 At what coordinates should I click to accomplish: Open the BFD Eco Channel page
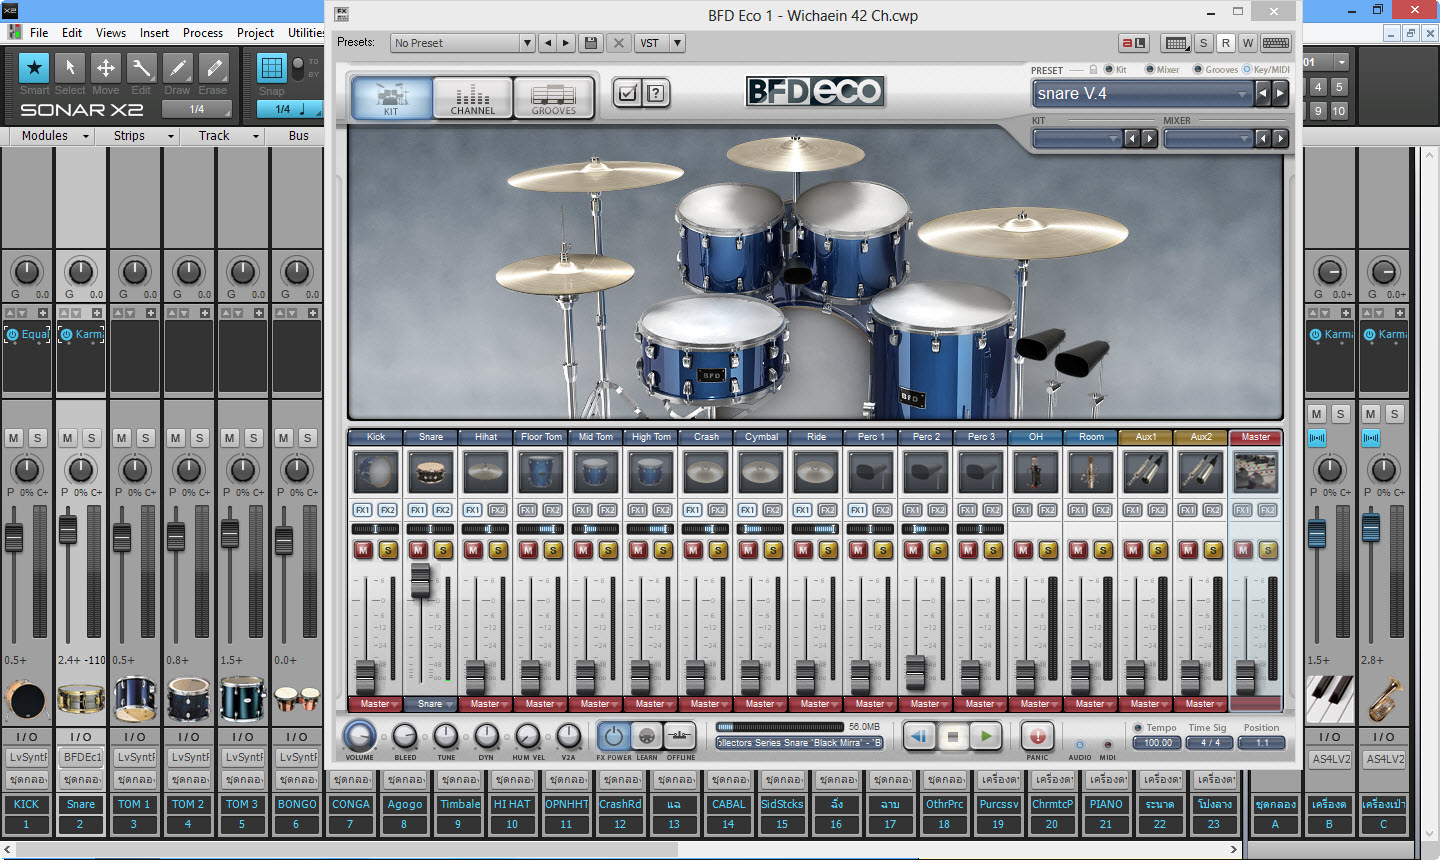[x=473, y=98]
